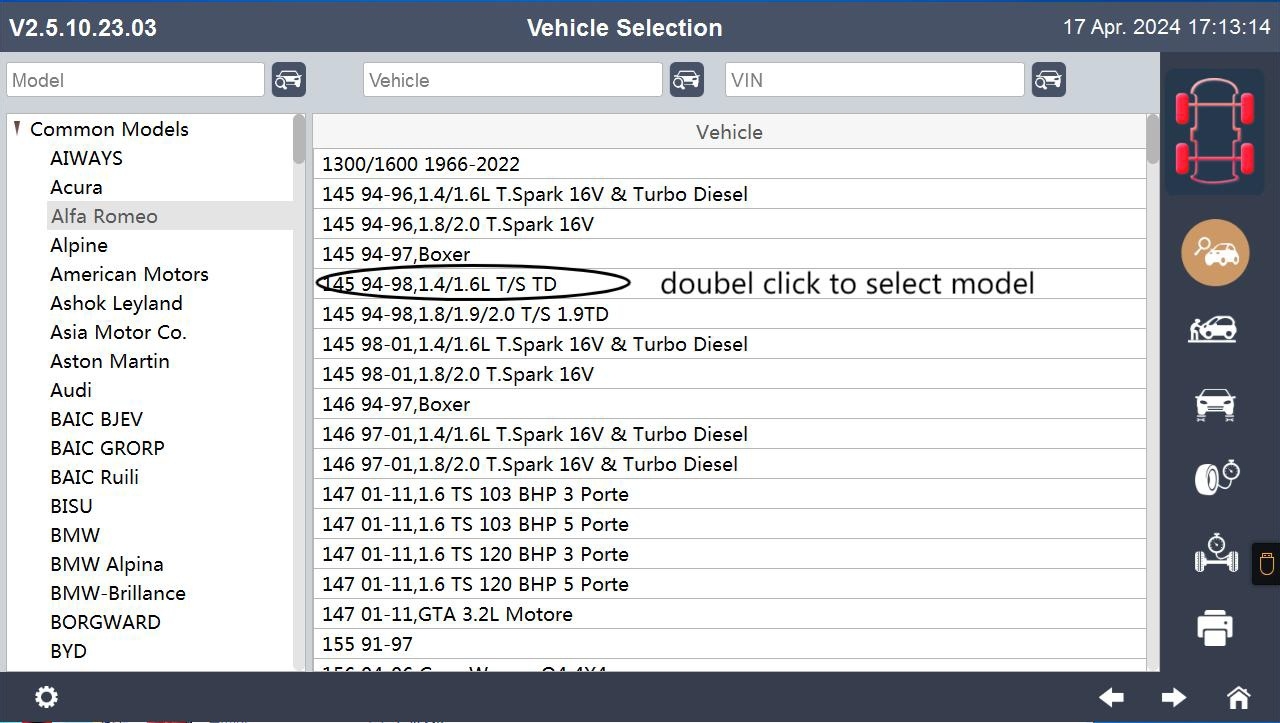Open the tire with stopwatch icon
The width and height of the screenshot is (1280, 723).
(x=1217, y=477)
